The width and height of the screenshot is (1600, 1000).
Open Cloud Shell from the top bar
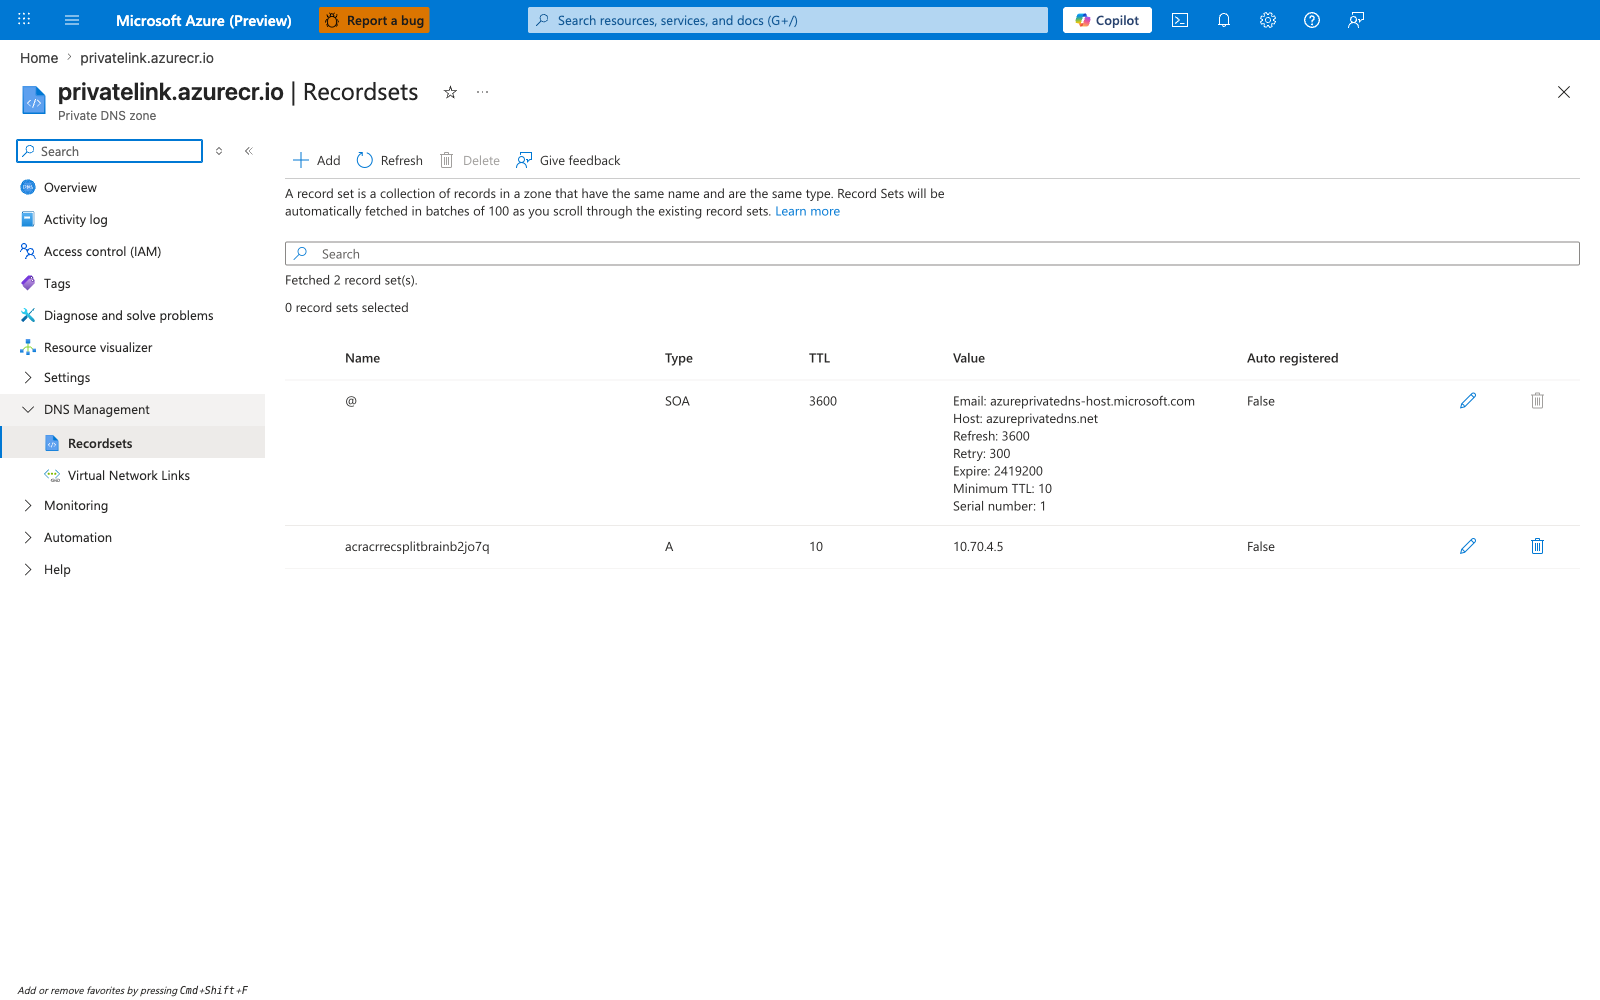click(x=1180, y=20)
